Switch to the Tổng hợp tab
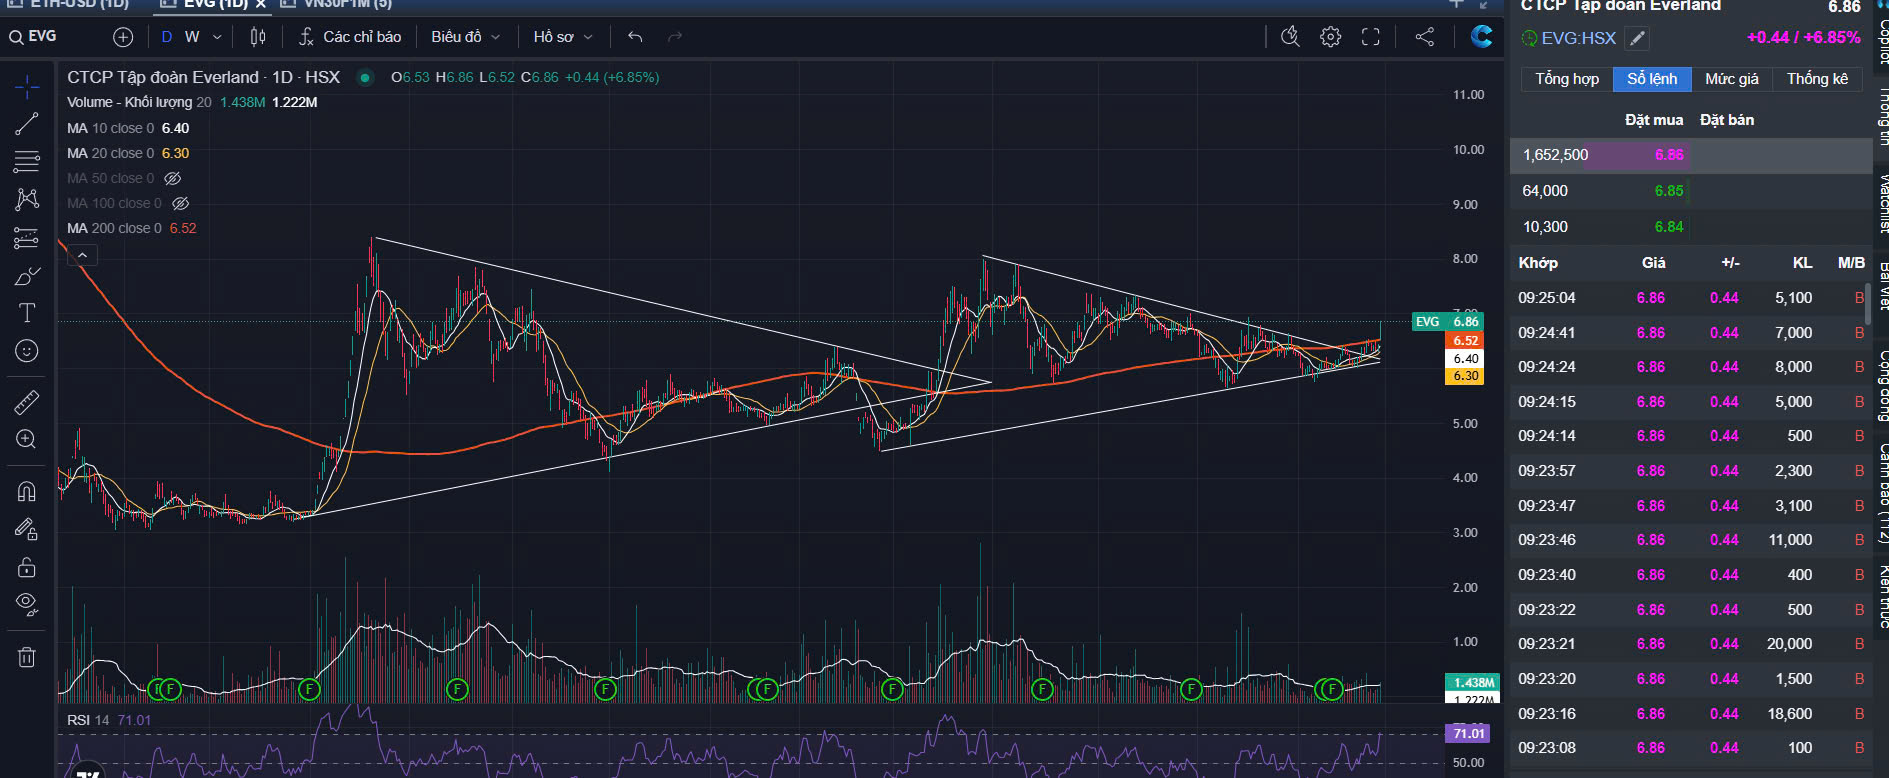This screenshot has height=778, width=1889. click(1566, 79)
